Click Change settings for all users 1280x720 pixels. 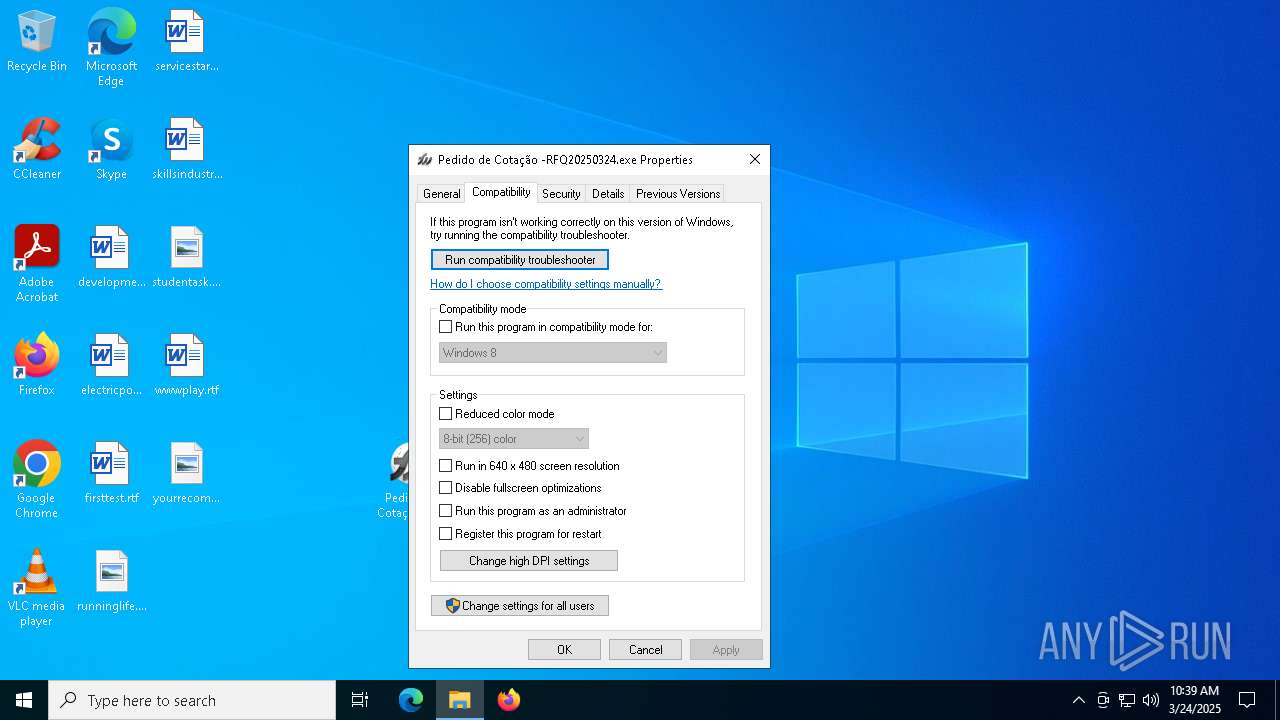tap(520, 606)
